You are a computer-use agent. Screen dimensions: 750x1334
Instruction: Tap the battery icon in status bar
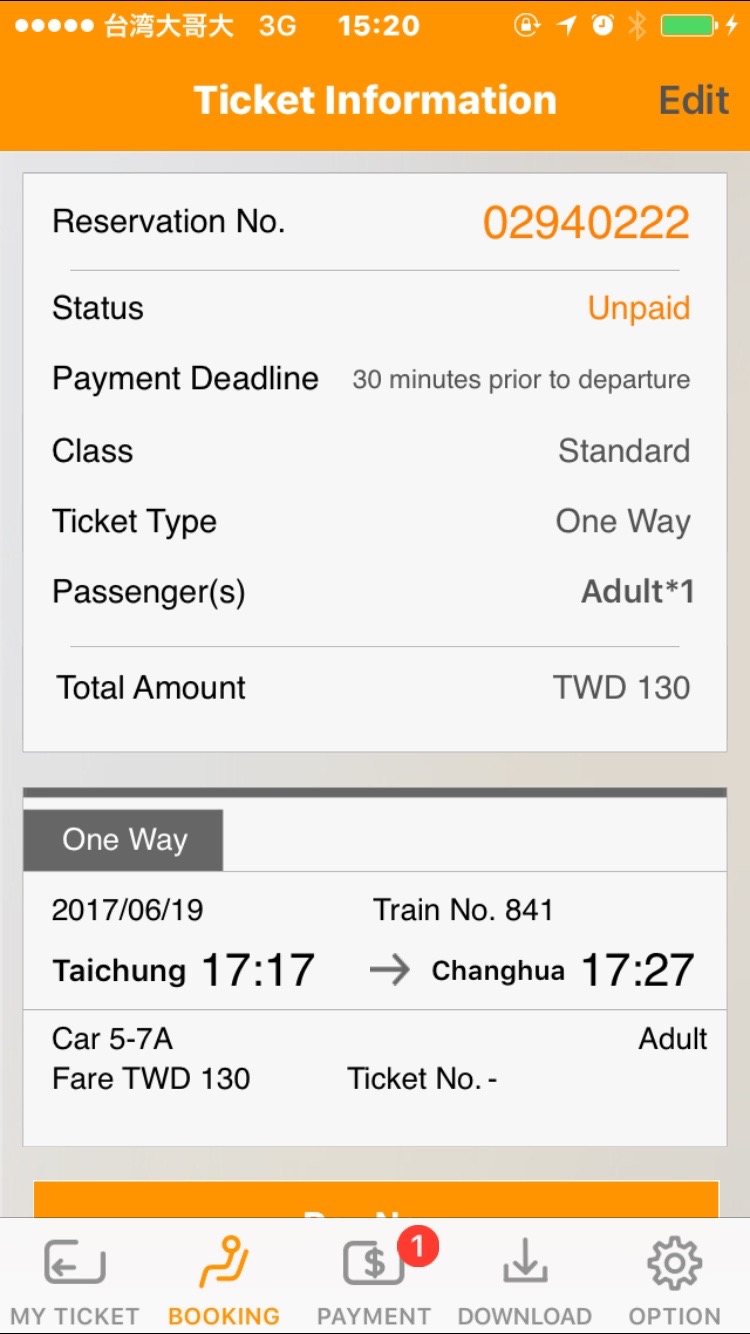pos(689,26)
